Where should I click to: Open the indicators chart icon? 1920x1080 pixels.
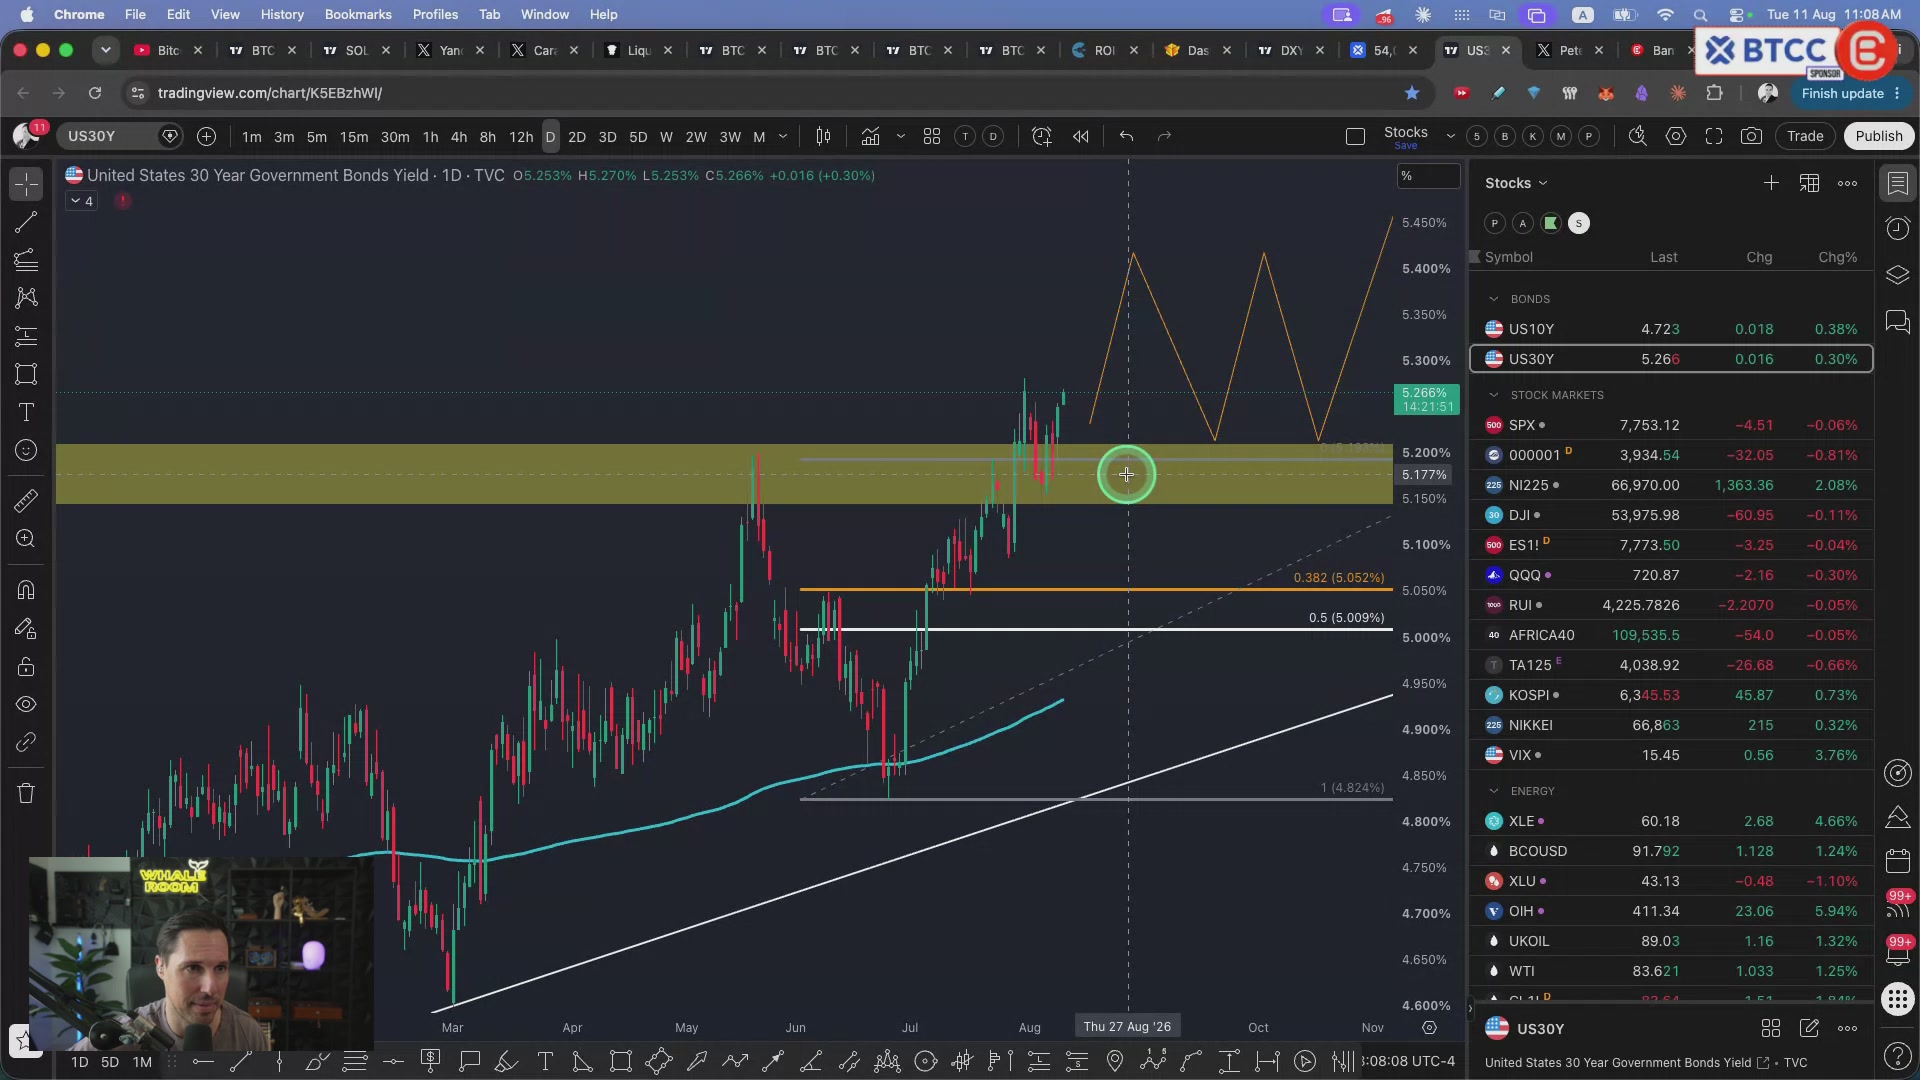click(870, 136)
